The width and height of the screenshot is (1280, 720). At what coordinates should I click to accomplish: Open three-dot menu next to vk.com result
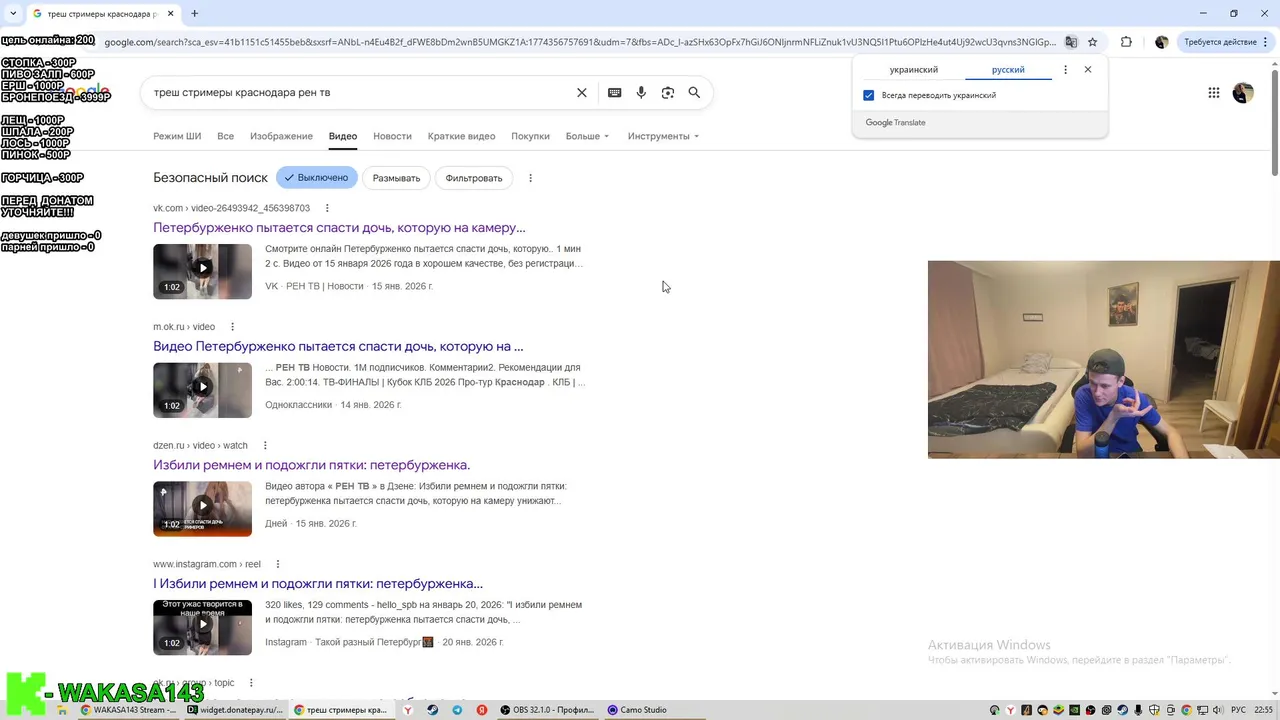point(327,208)
